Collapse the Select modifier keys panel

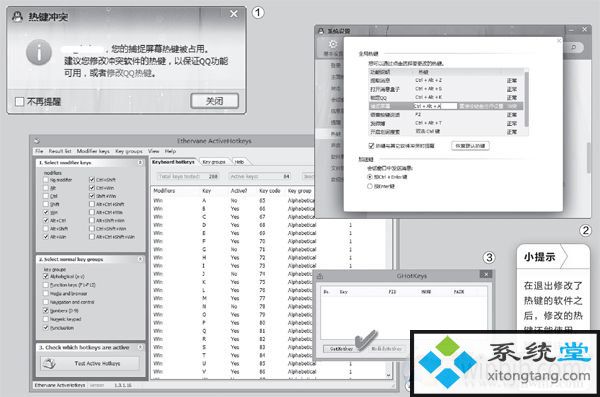click(x=140, y=163)
